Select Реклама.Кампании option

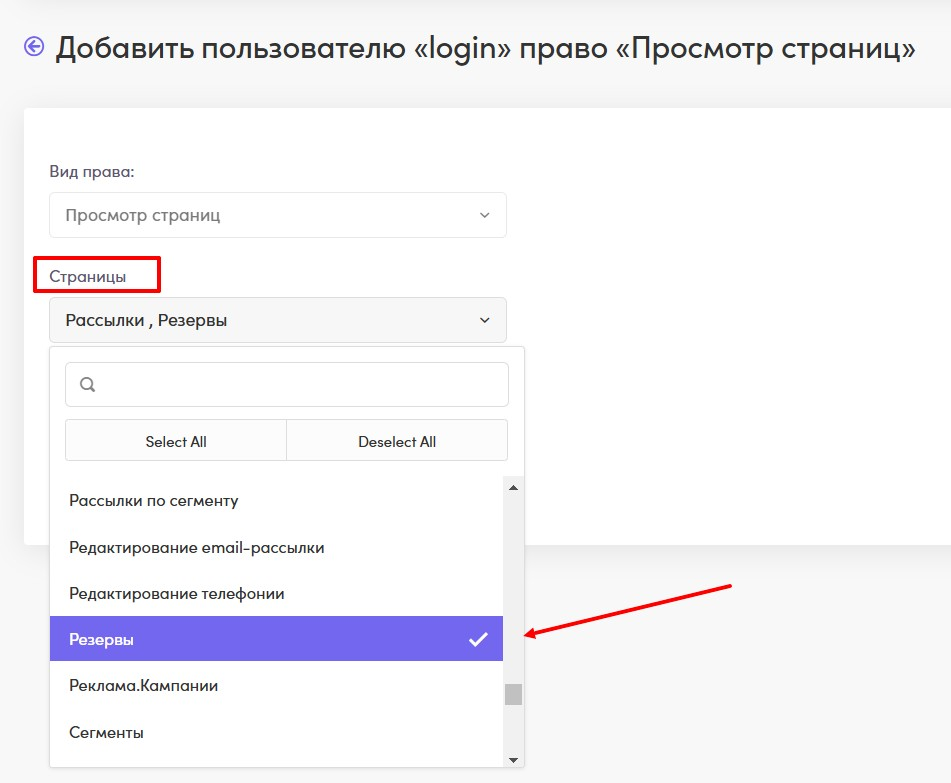(277, 686)
